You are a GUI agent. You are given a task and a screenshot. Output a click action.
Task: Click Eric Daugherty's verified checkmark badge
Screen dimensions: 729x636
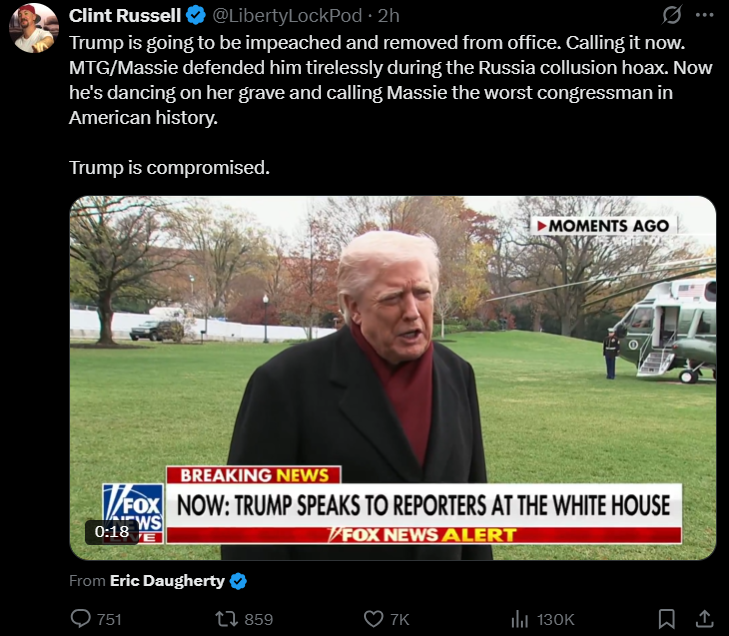[238, 581]
